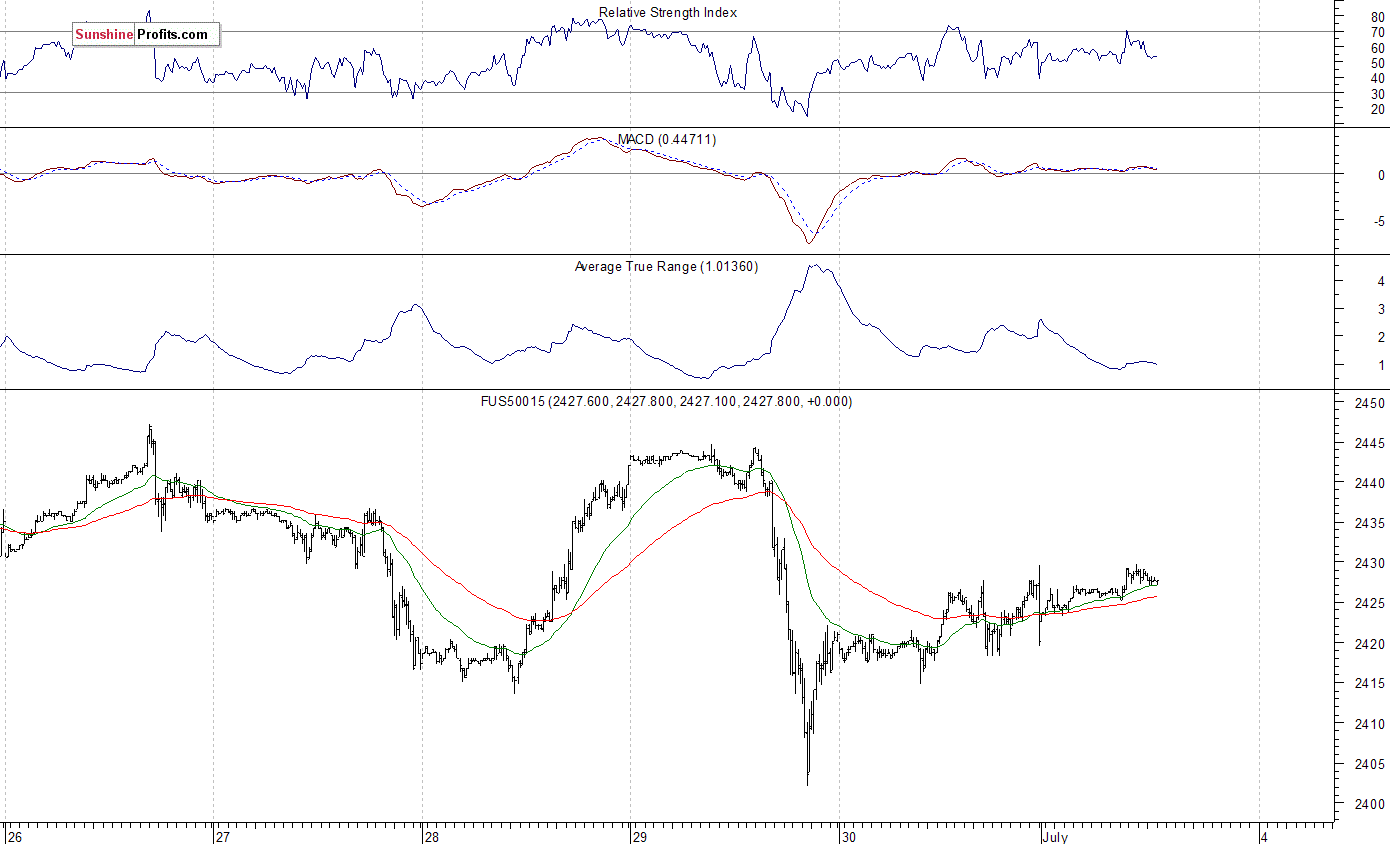This screenshot has height=844, width=1390.
Task: Click the ATR axis value 4
Action: tap(1381, 281)
